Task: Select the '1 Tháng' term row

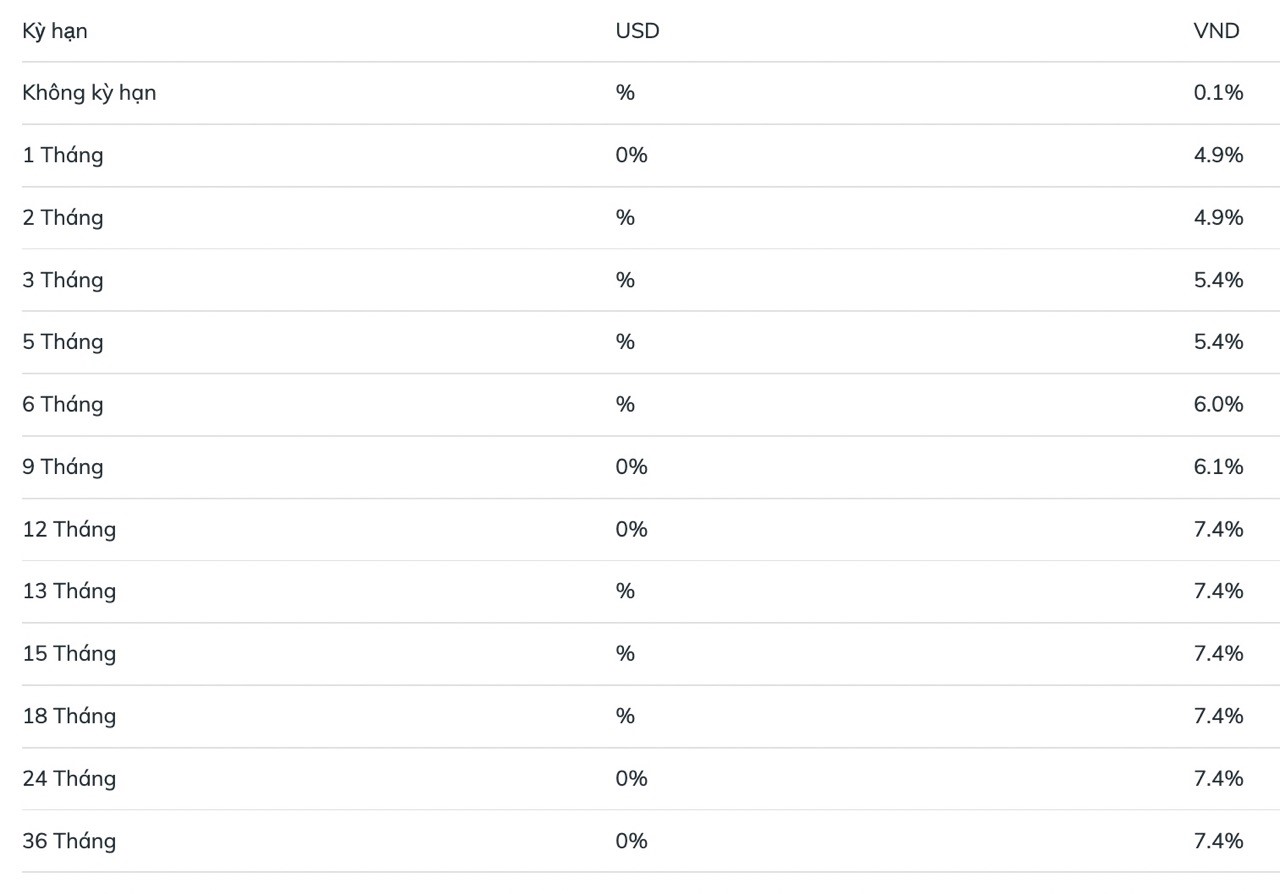Action: point(63,155)
